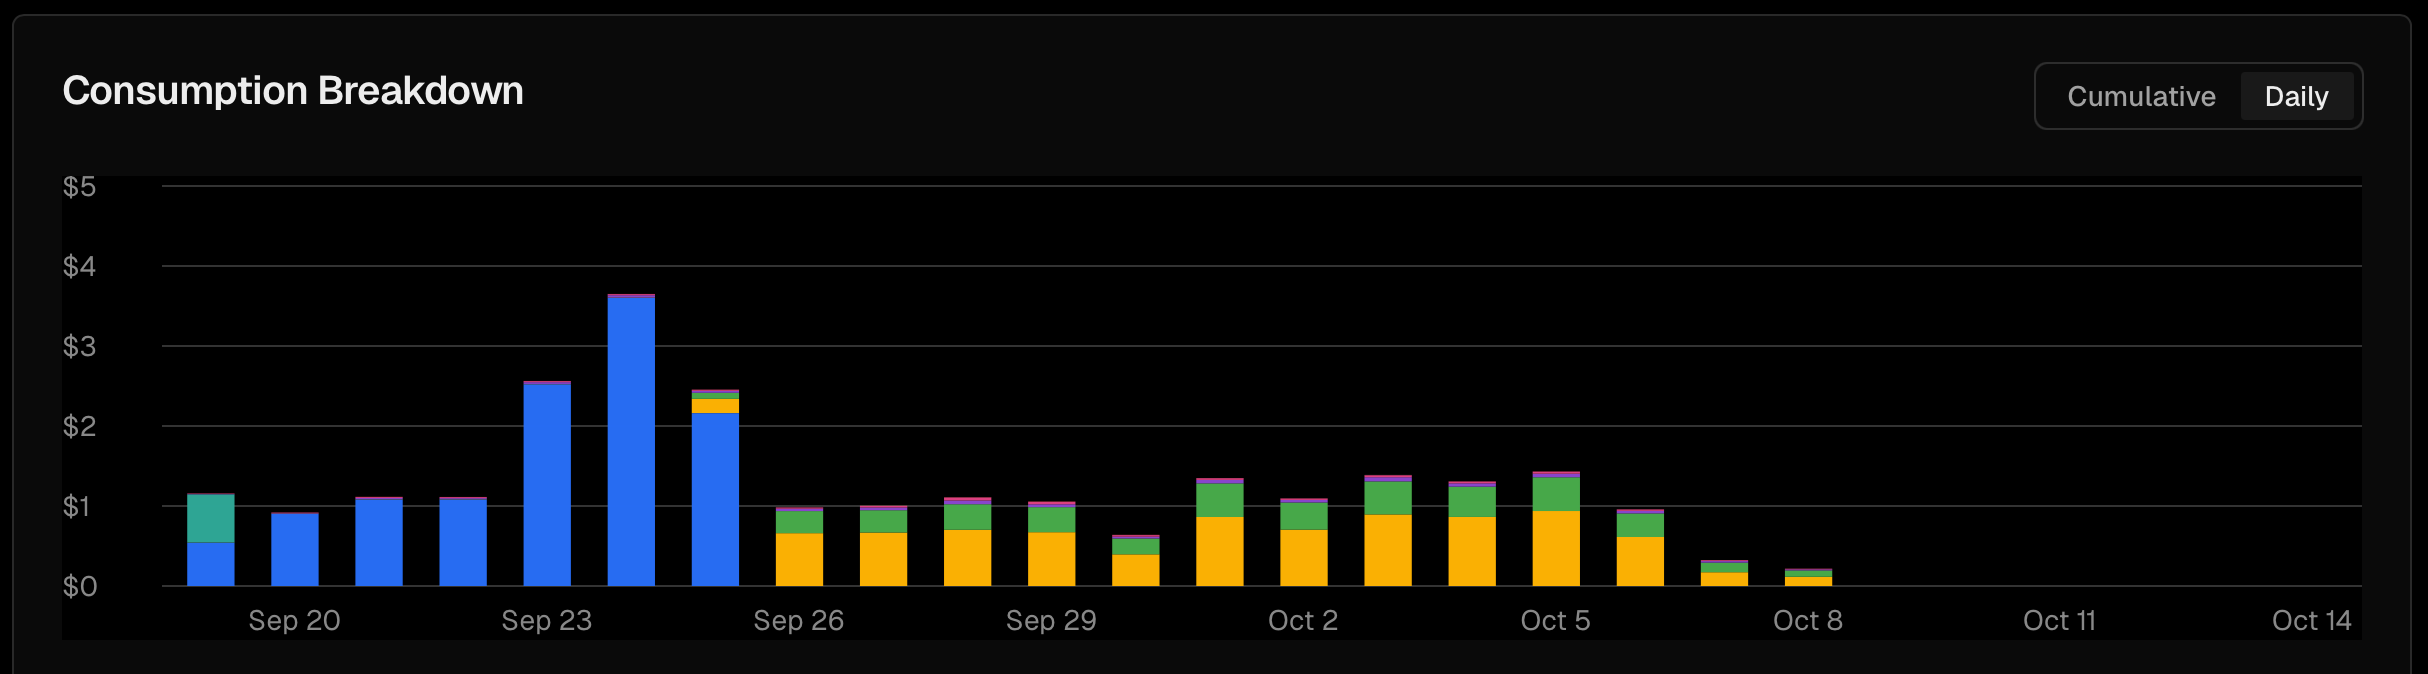Select the blue bar above Sep 20
2428x674 pixels.
pyautogui.click(x=295, y=549)
